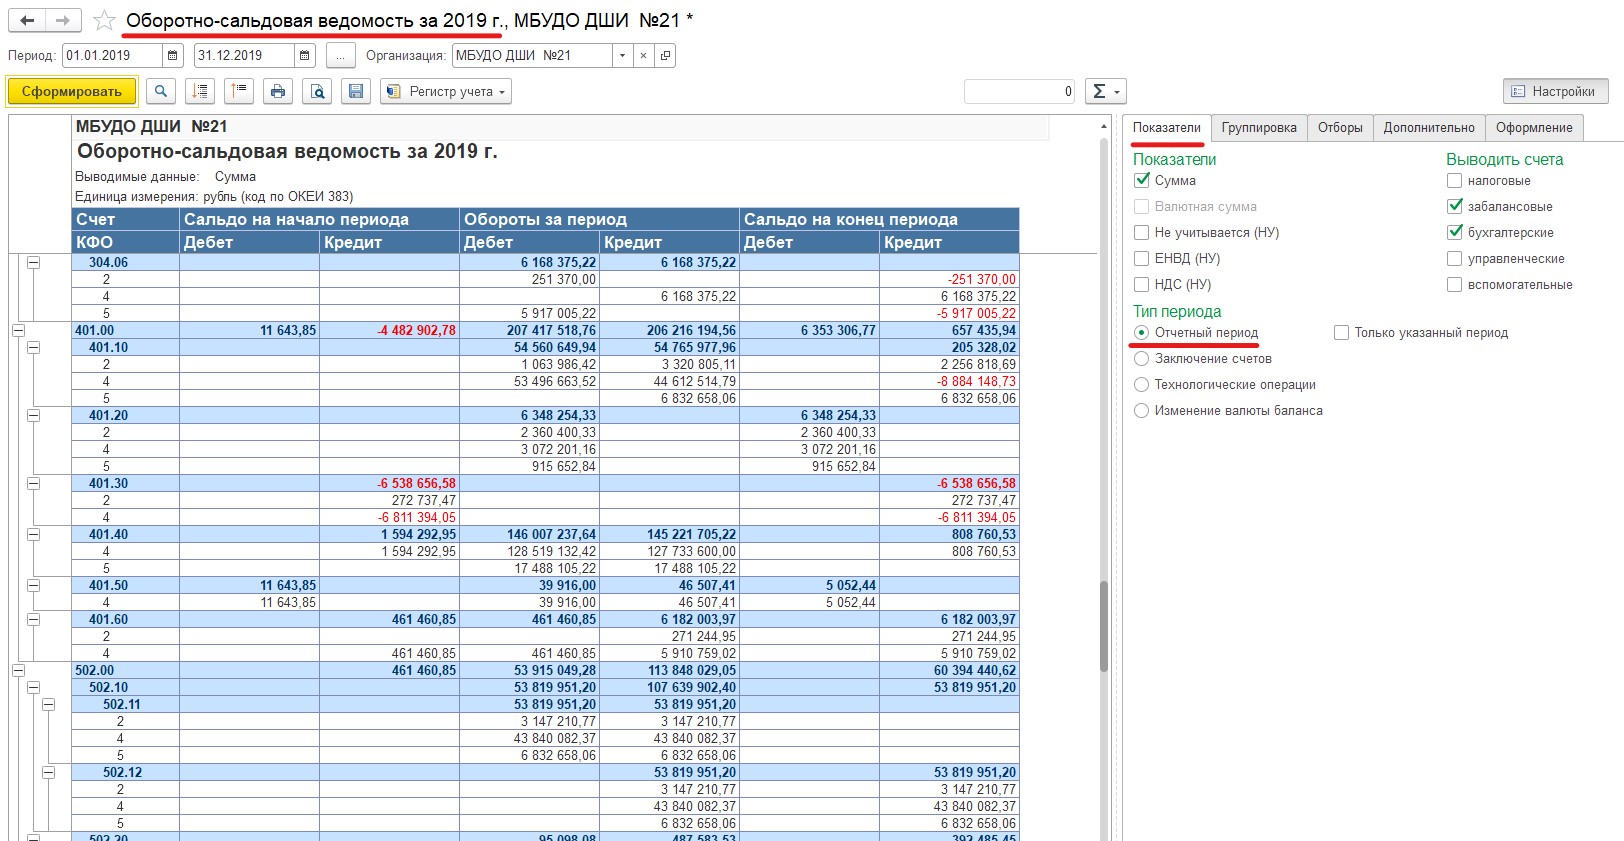Switch to the Группировка tab
The image size is (1624, 841).
(x=1258, y=127)
